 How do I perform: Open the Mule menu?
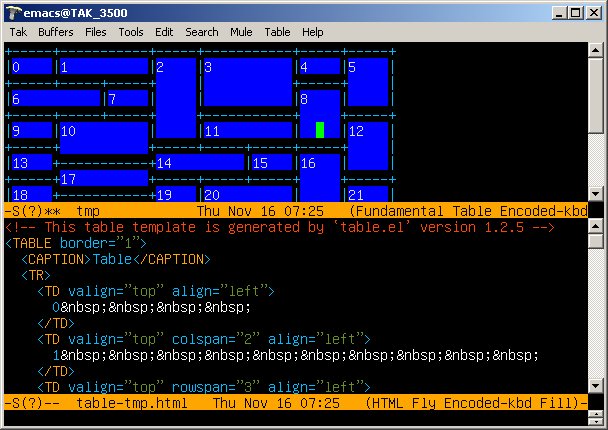point(241,32)
